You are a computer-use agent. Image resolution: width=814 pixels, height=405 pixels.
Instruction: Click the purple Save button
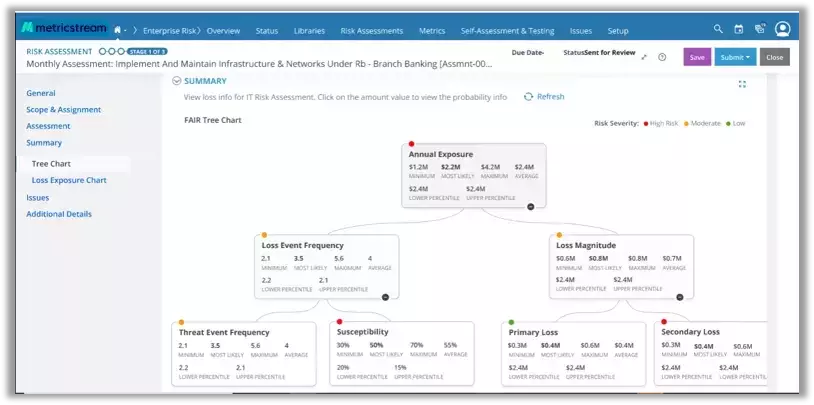tap(697, 57)
